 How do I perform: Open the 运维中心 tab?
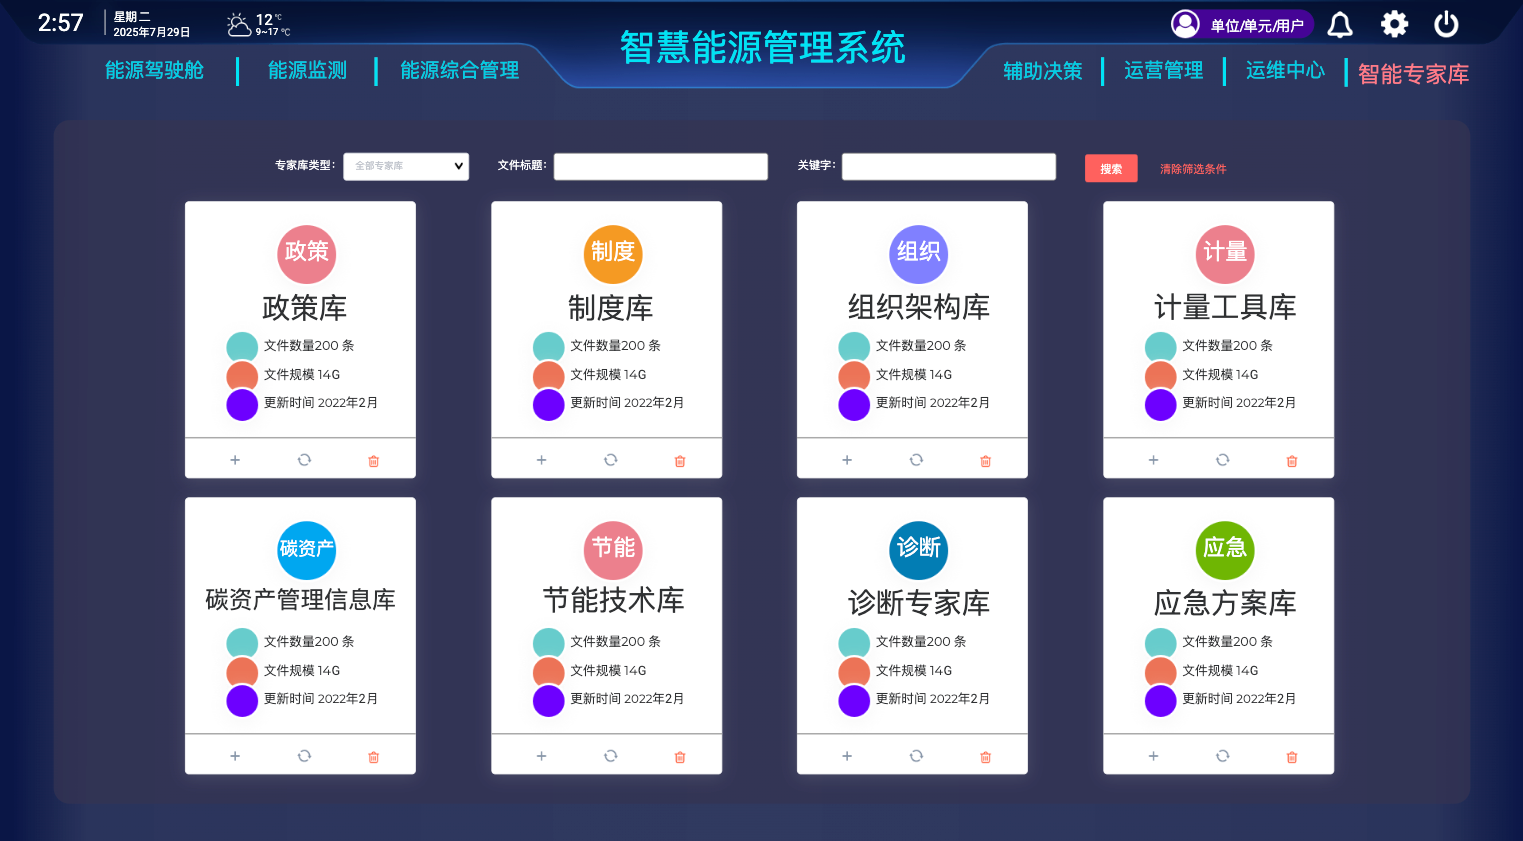1285,70
